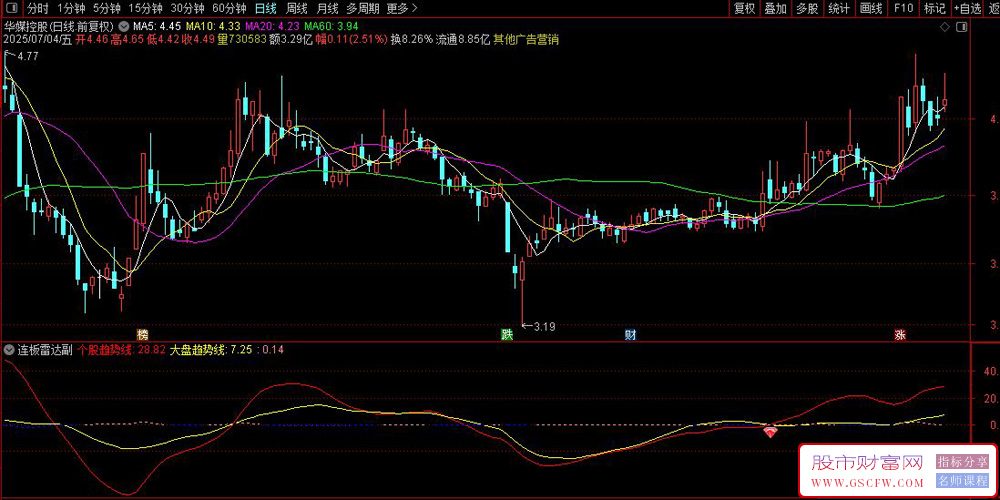Image resolution: width=1000 pixels, height=500 pixels.
Task: Click the green 跌 event marker
Action: (x=507, y=335)
